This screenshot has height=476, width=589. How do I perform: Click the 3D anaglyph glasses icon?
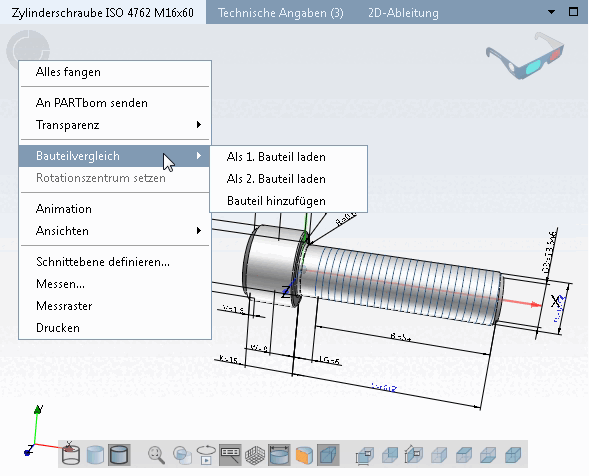(525, 56)
